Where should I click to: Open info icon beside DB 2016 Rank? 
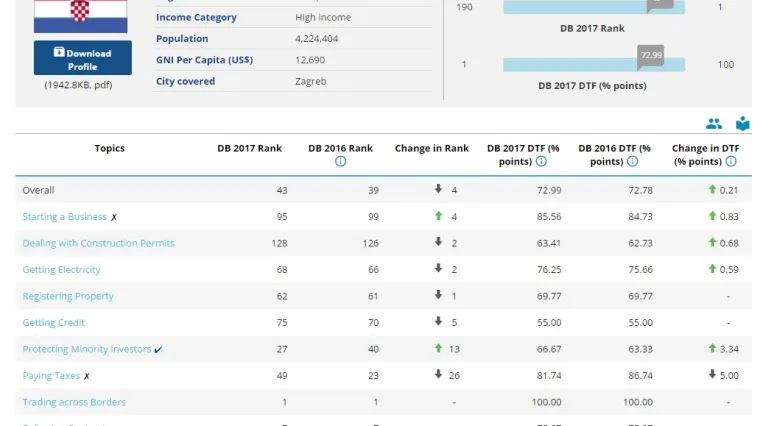pos(340,162)
